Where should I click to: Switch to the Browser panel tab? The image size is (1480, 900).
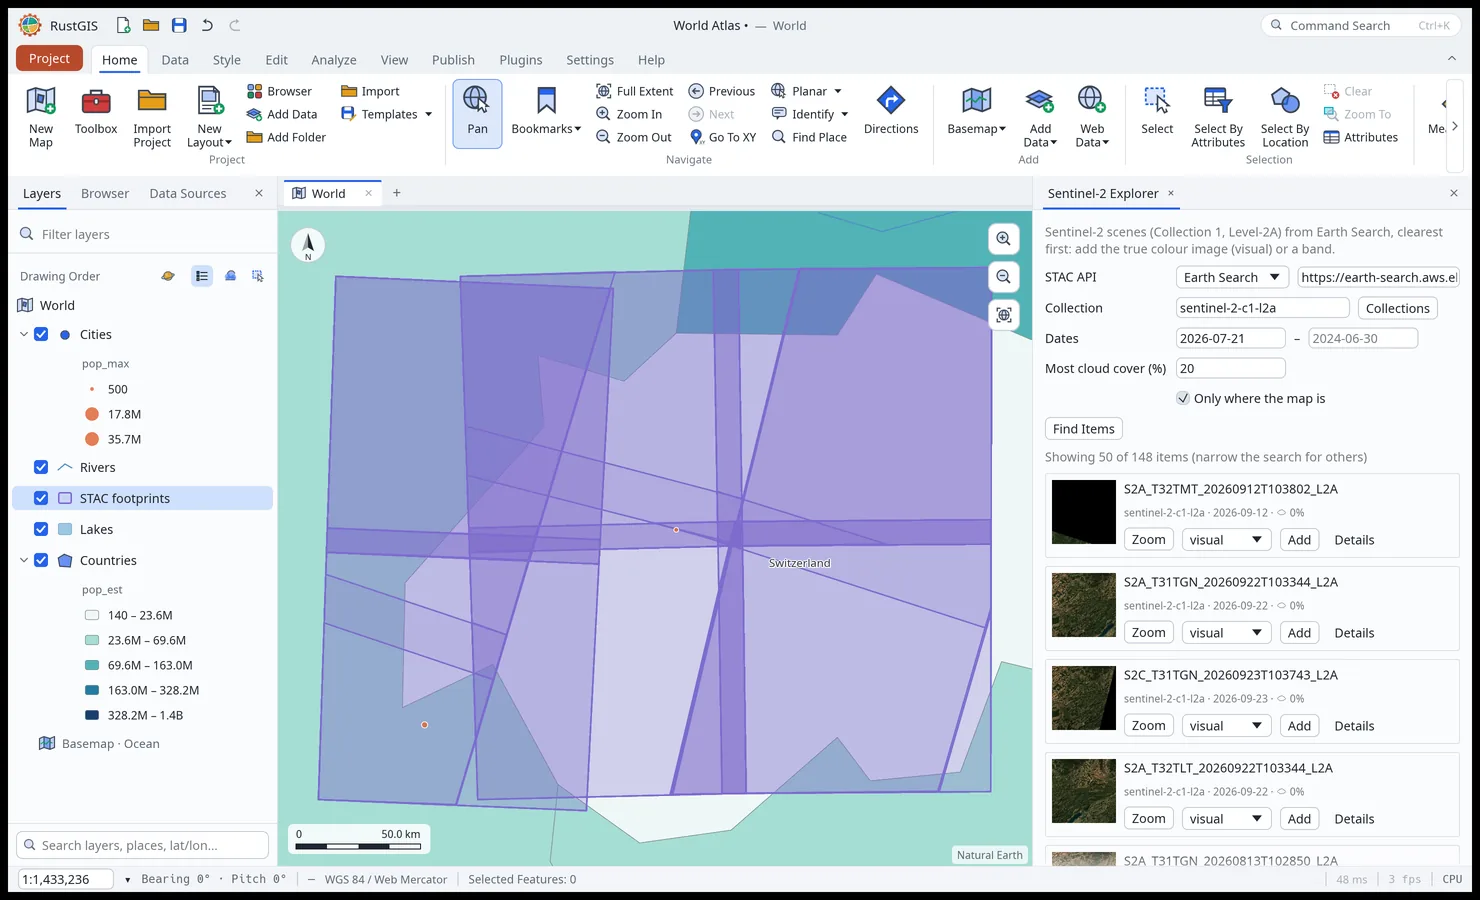pos(105,193)
